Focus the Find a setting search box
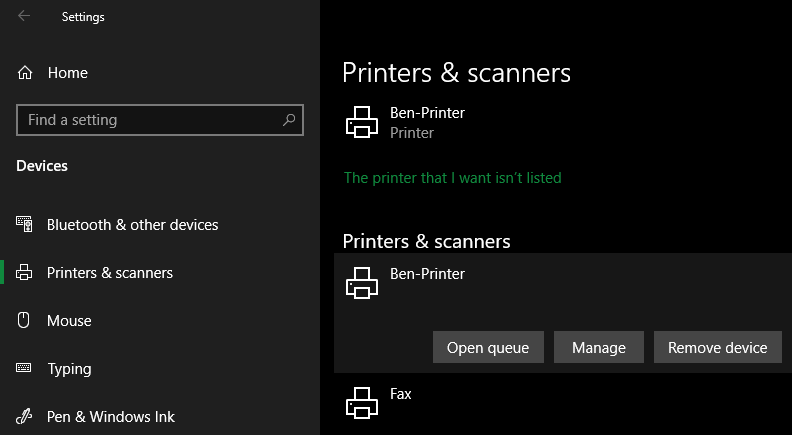792x435 pixels. (x=150, y=120)
